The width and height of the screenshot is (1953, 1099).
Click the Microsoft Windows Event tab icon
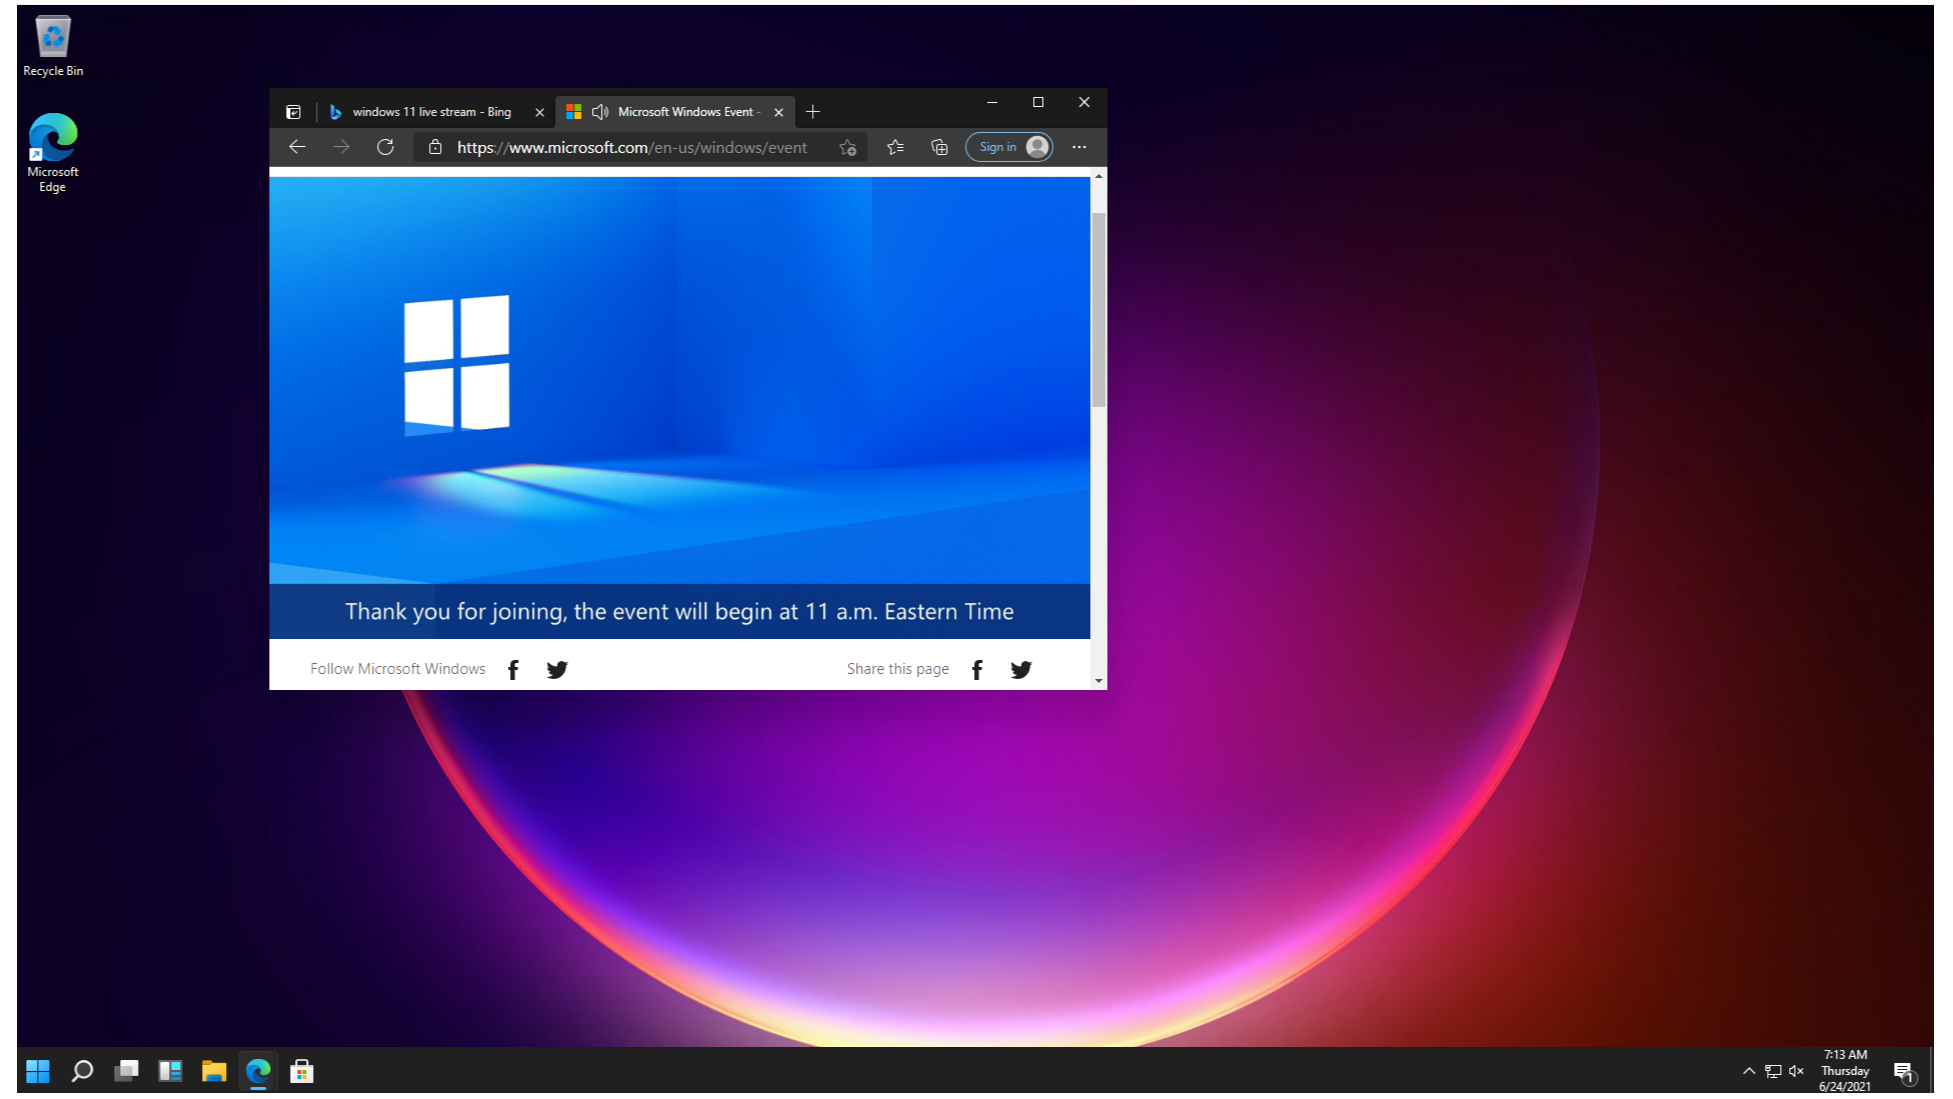(x=577, y=110)
